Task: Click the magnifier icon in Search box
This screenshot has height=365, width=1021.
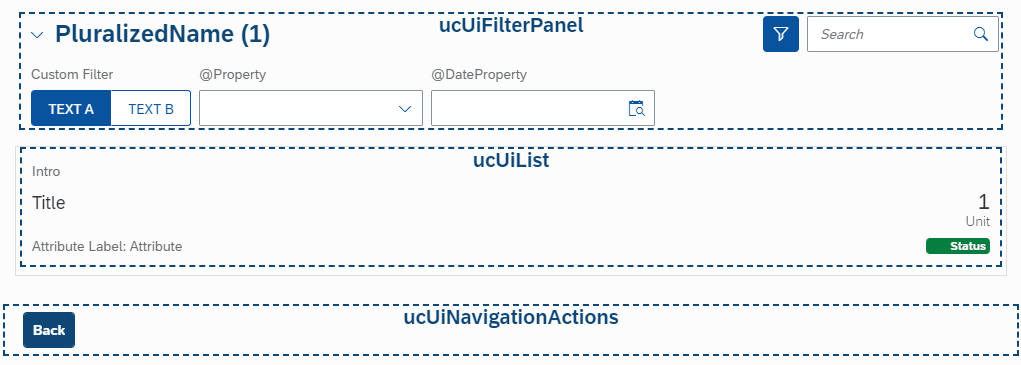Action: tap(981, 34)
